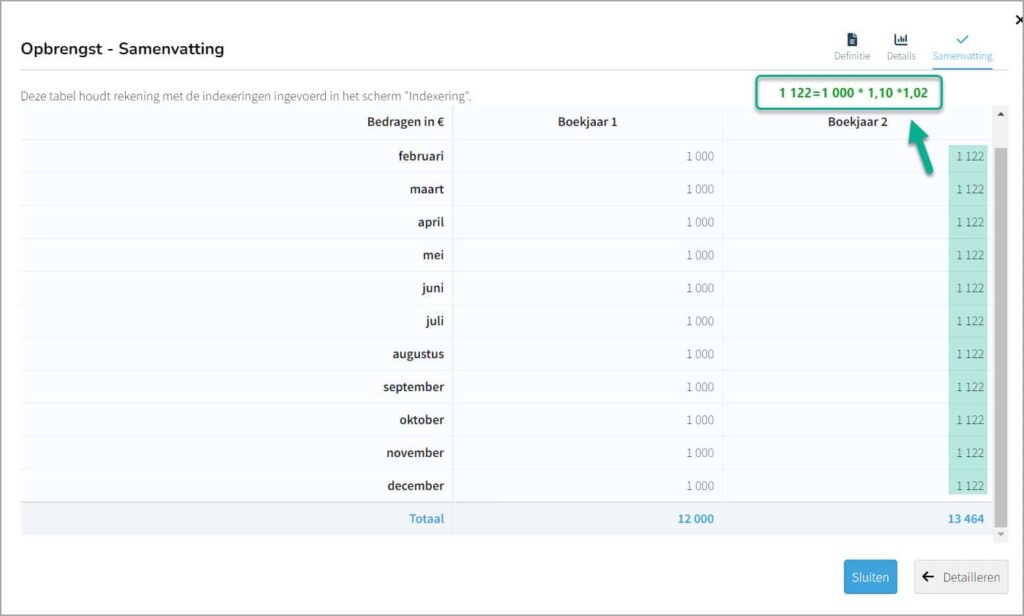Select the juni row label
1024x616 pixels.
point(432,288)
